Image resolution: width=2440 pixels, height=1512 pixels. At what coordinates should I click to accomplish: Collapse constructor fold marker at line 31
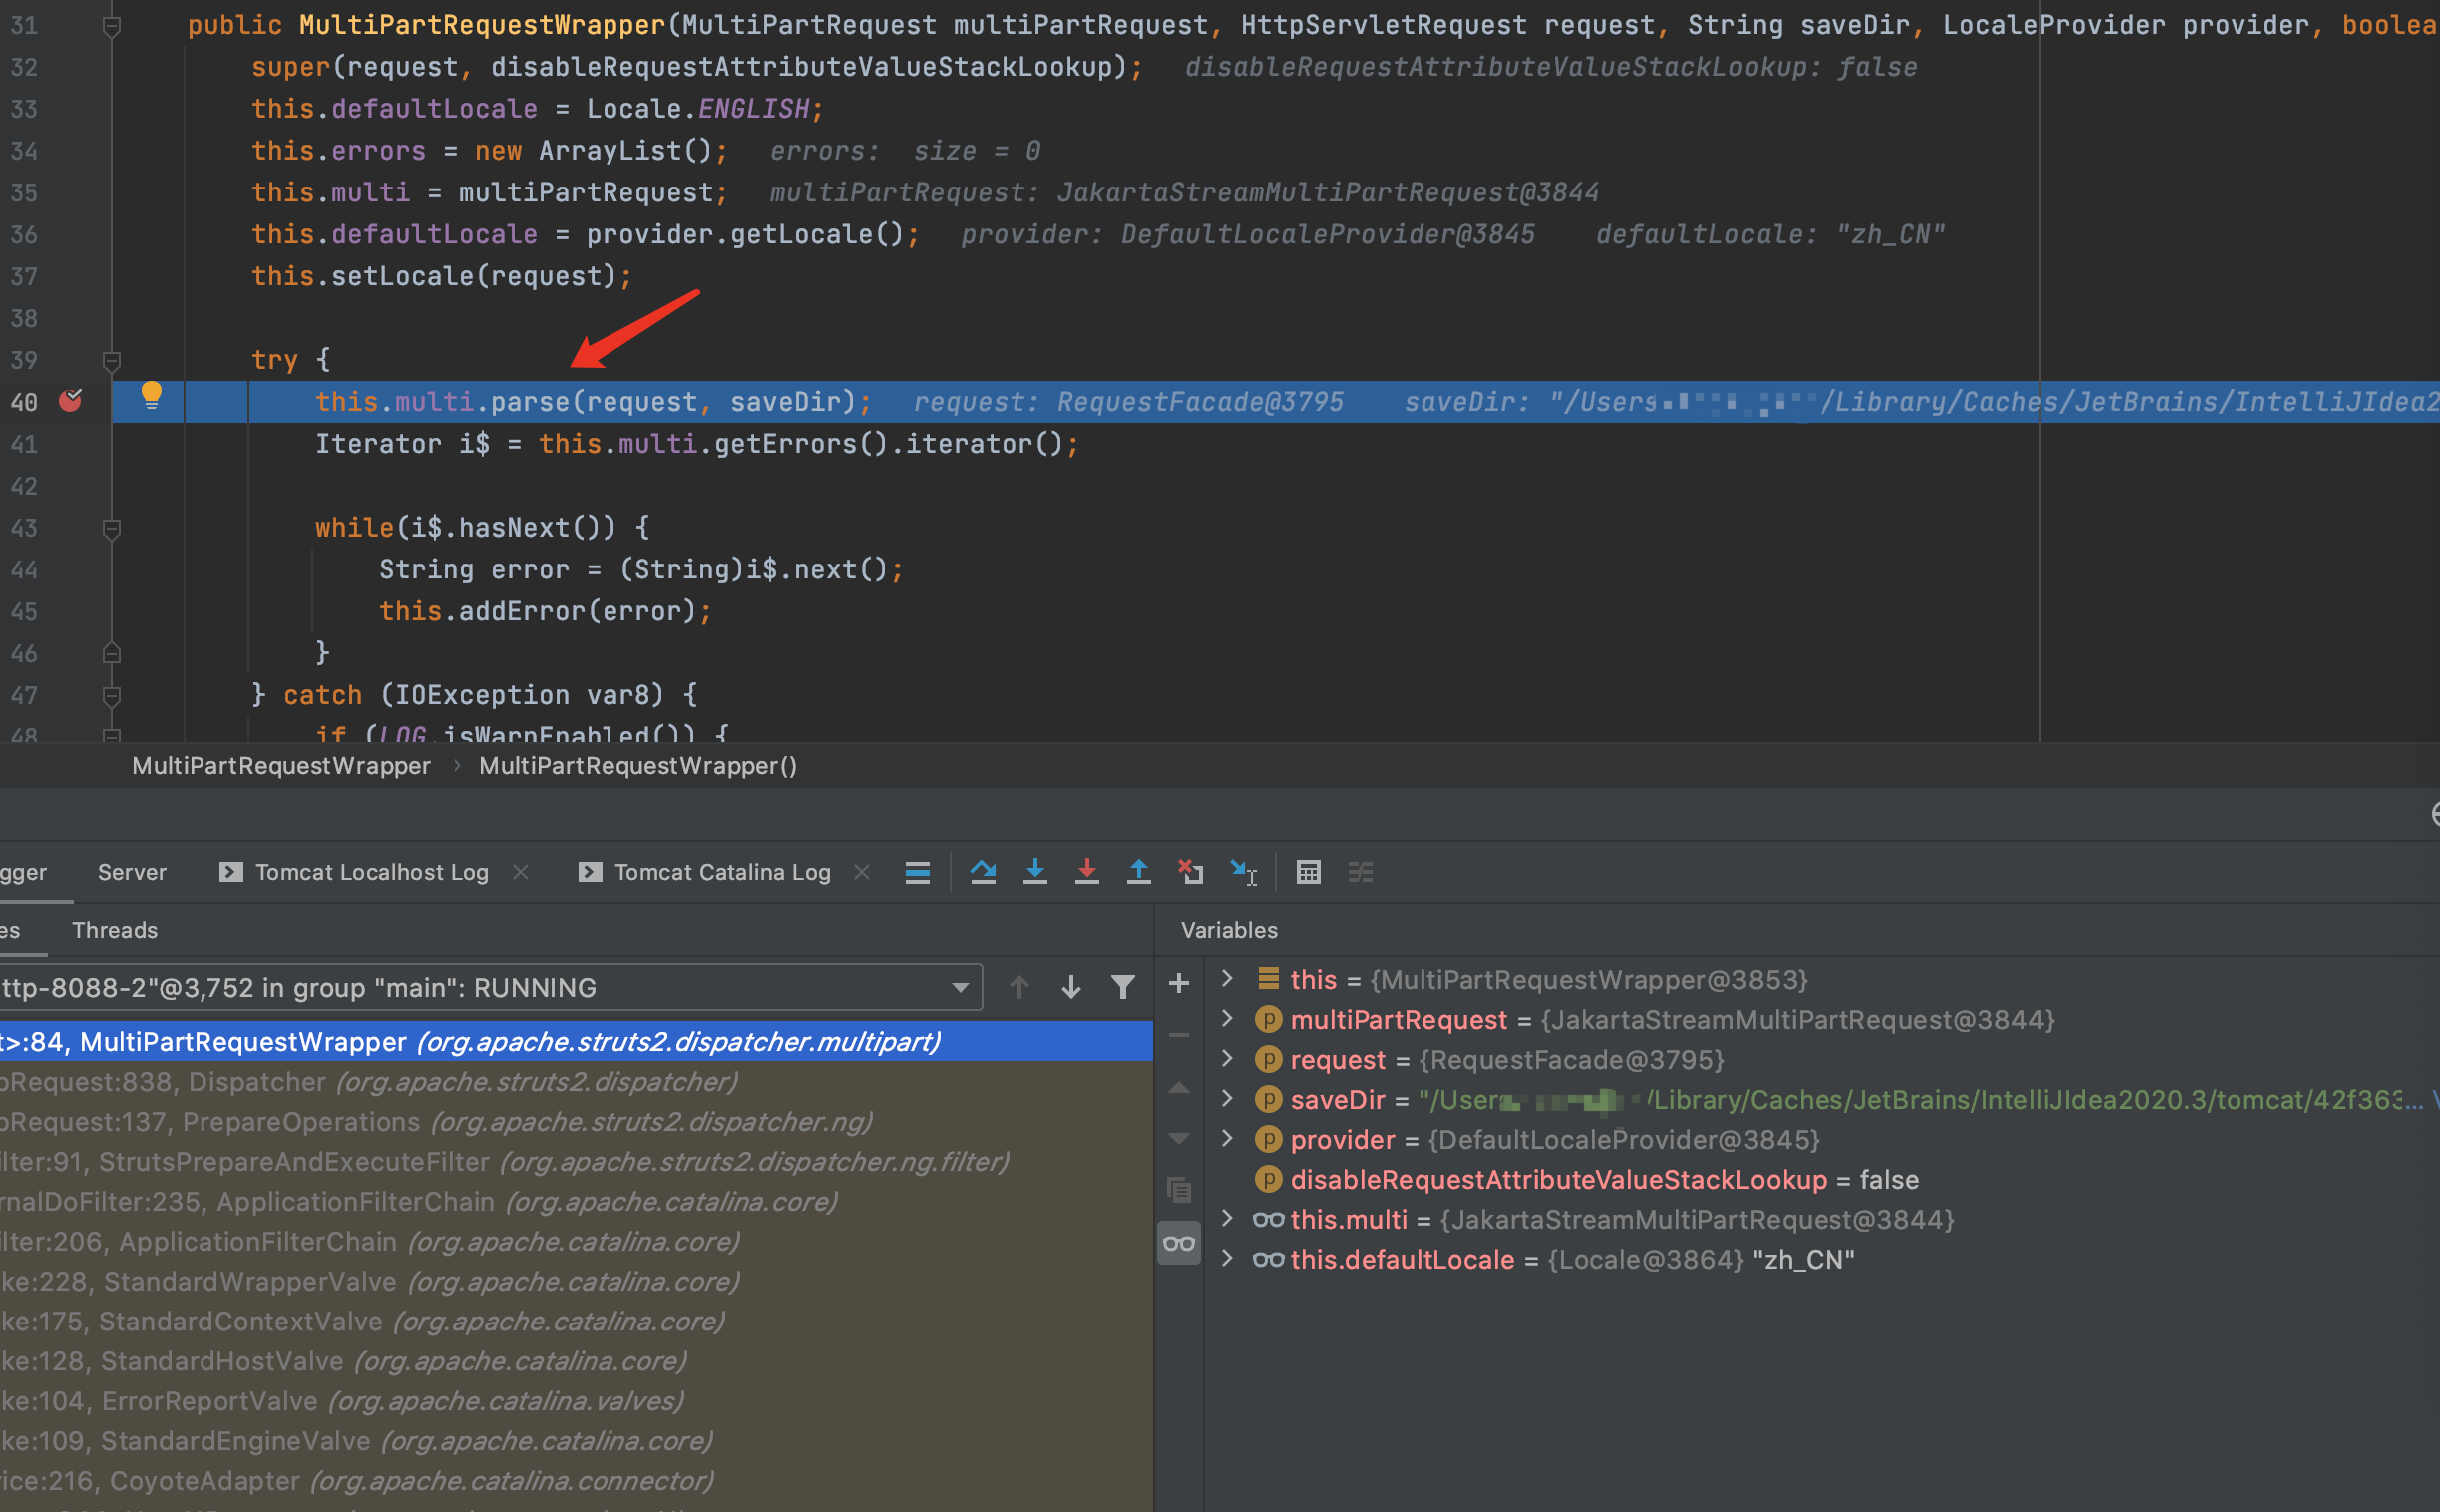click(x=112, y=26)
